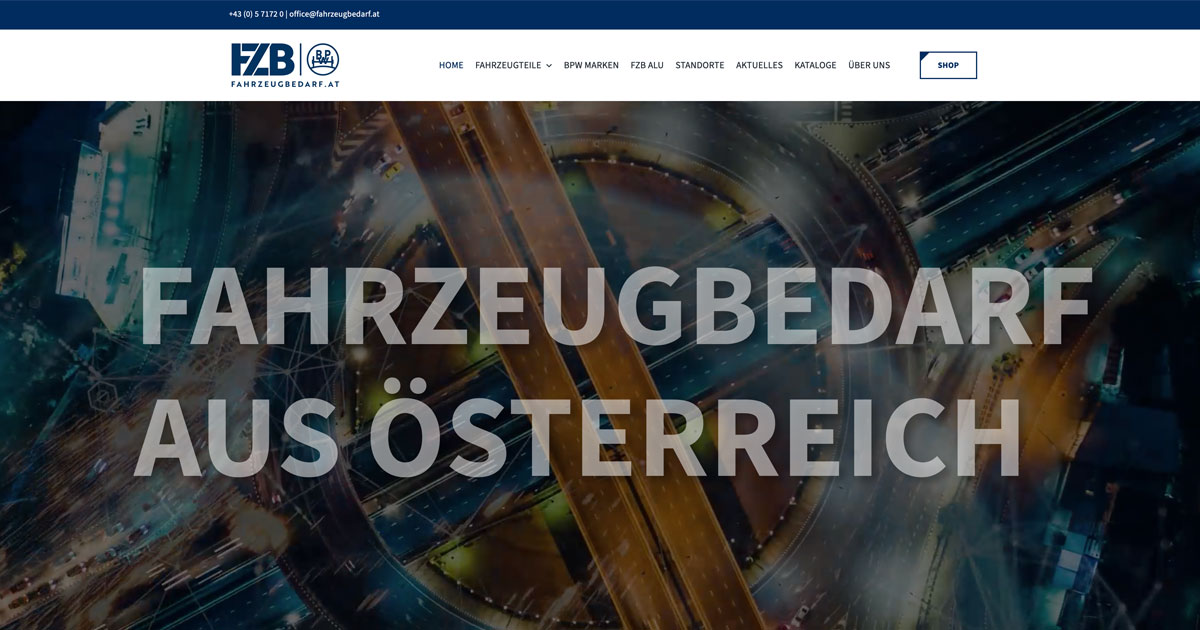Navigate to FZB ALU
1200x630 pixels.
(647, 65)
